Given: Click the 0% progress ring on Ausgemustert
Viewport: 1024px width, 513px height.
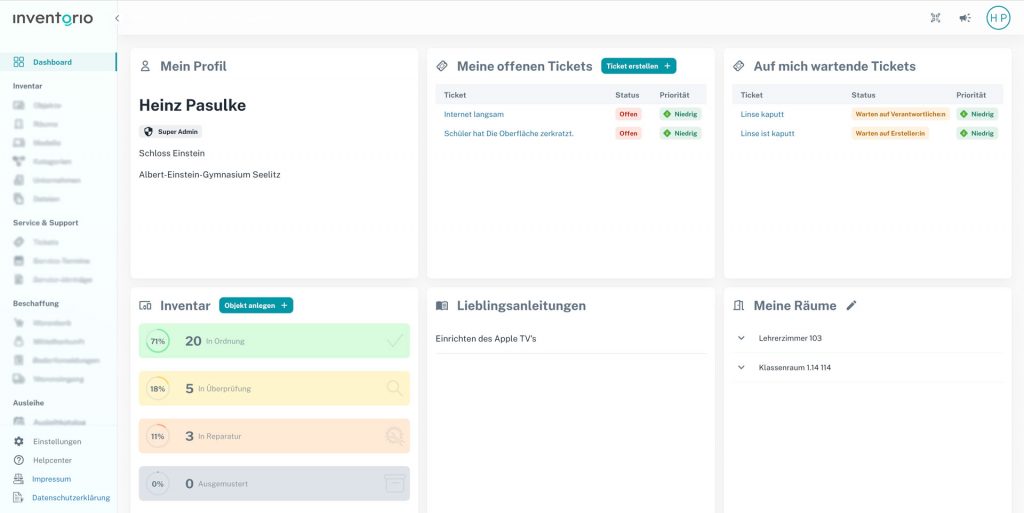Looking at the screenshot, I should (x=157, y=484).
